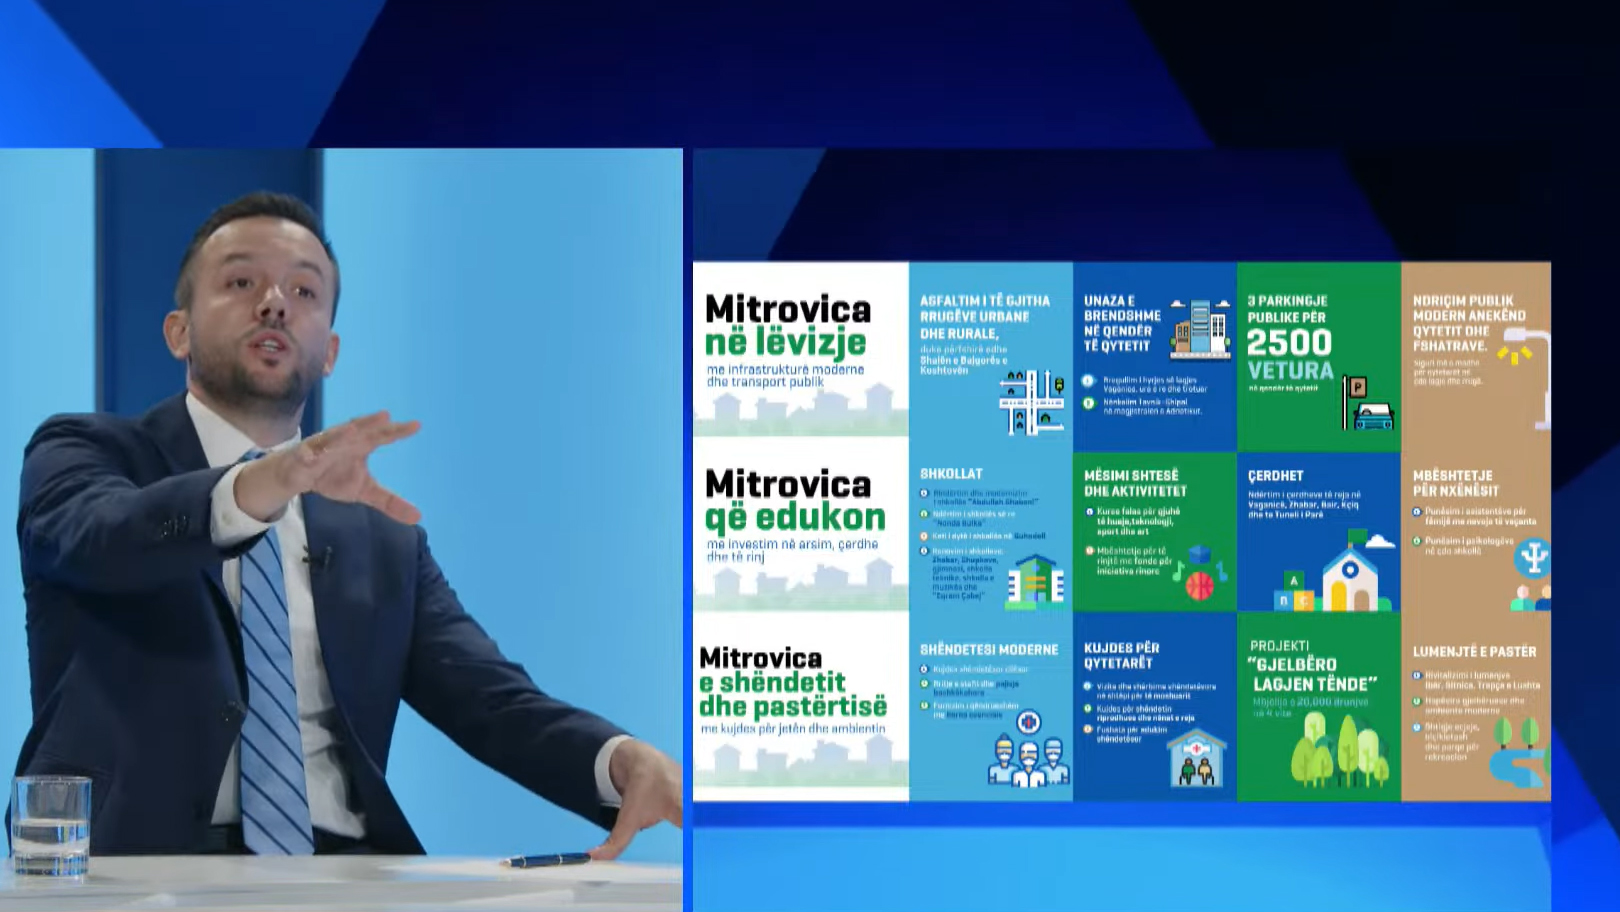Screen dimensions: 1620x912
Task: Click the "LUMENJTË E PASTËR" heading
Action: tap(1474, 652)
